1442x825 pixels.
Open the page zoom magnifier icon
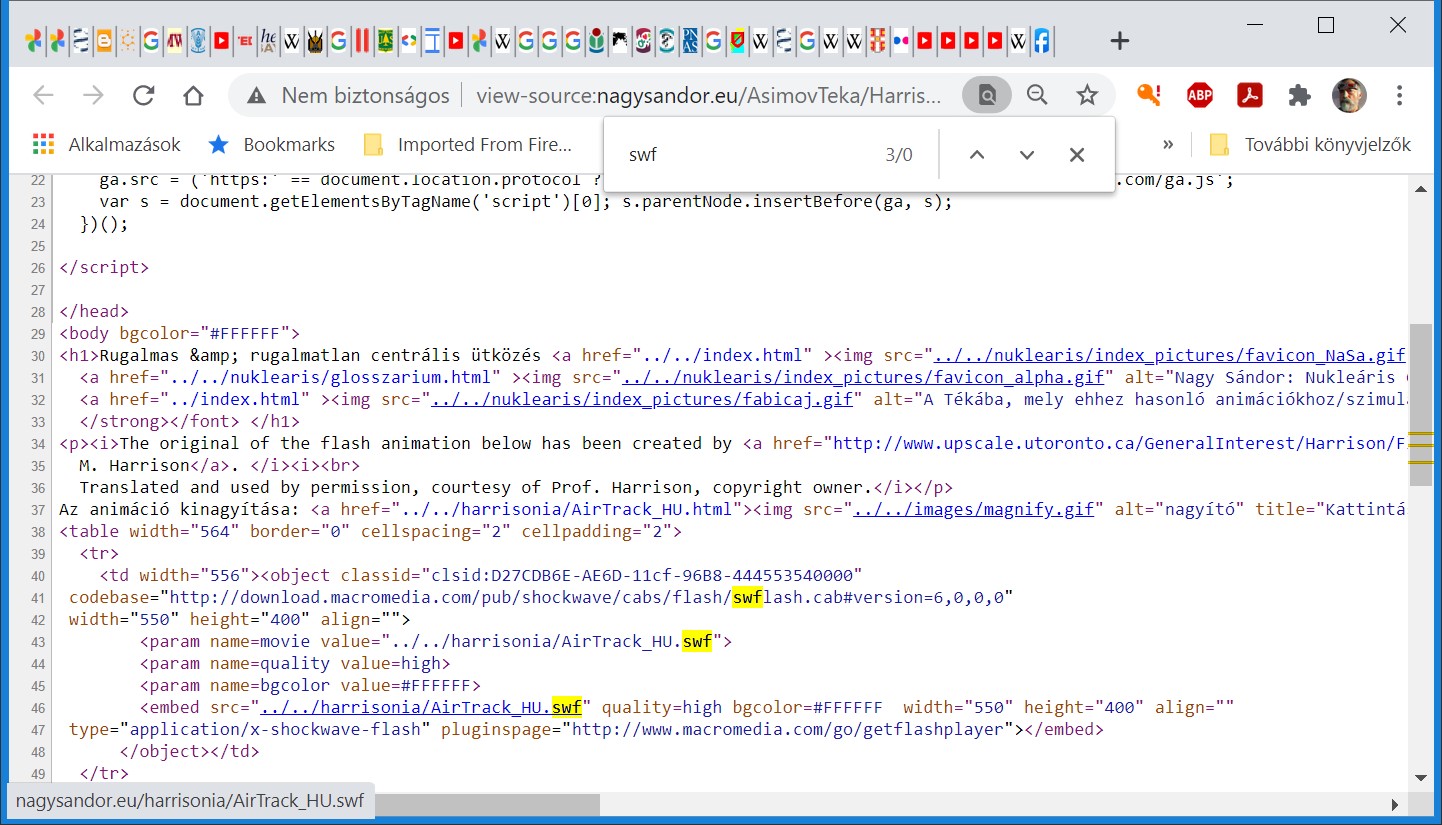coord(1037,95)
